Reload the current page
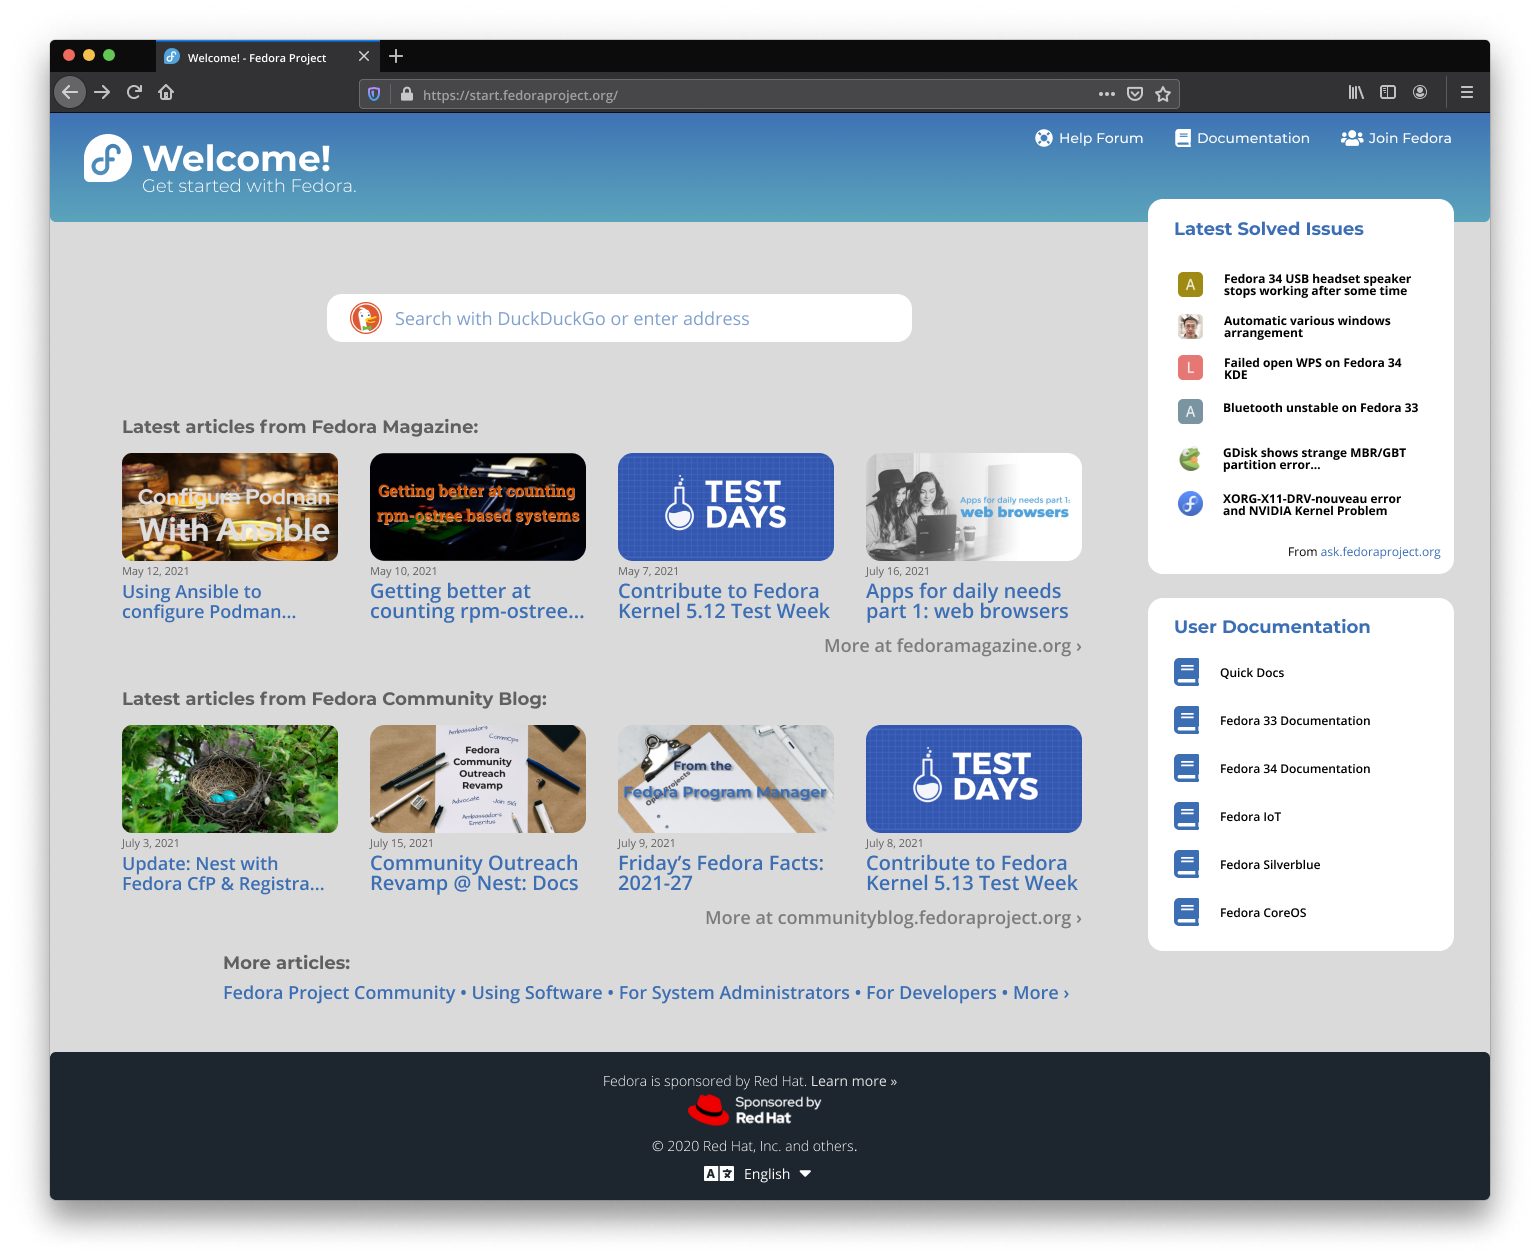Viewport: 1540px width, 1260px height. (x=134, y=93)
